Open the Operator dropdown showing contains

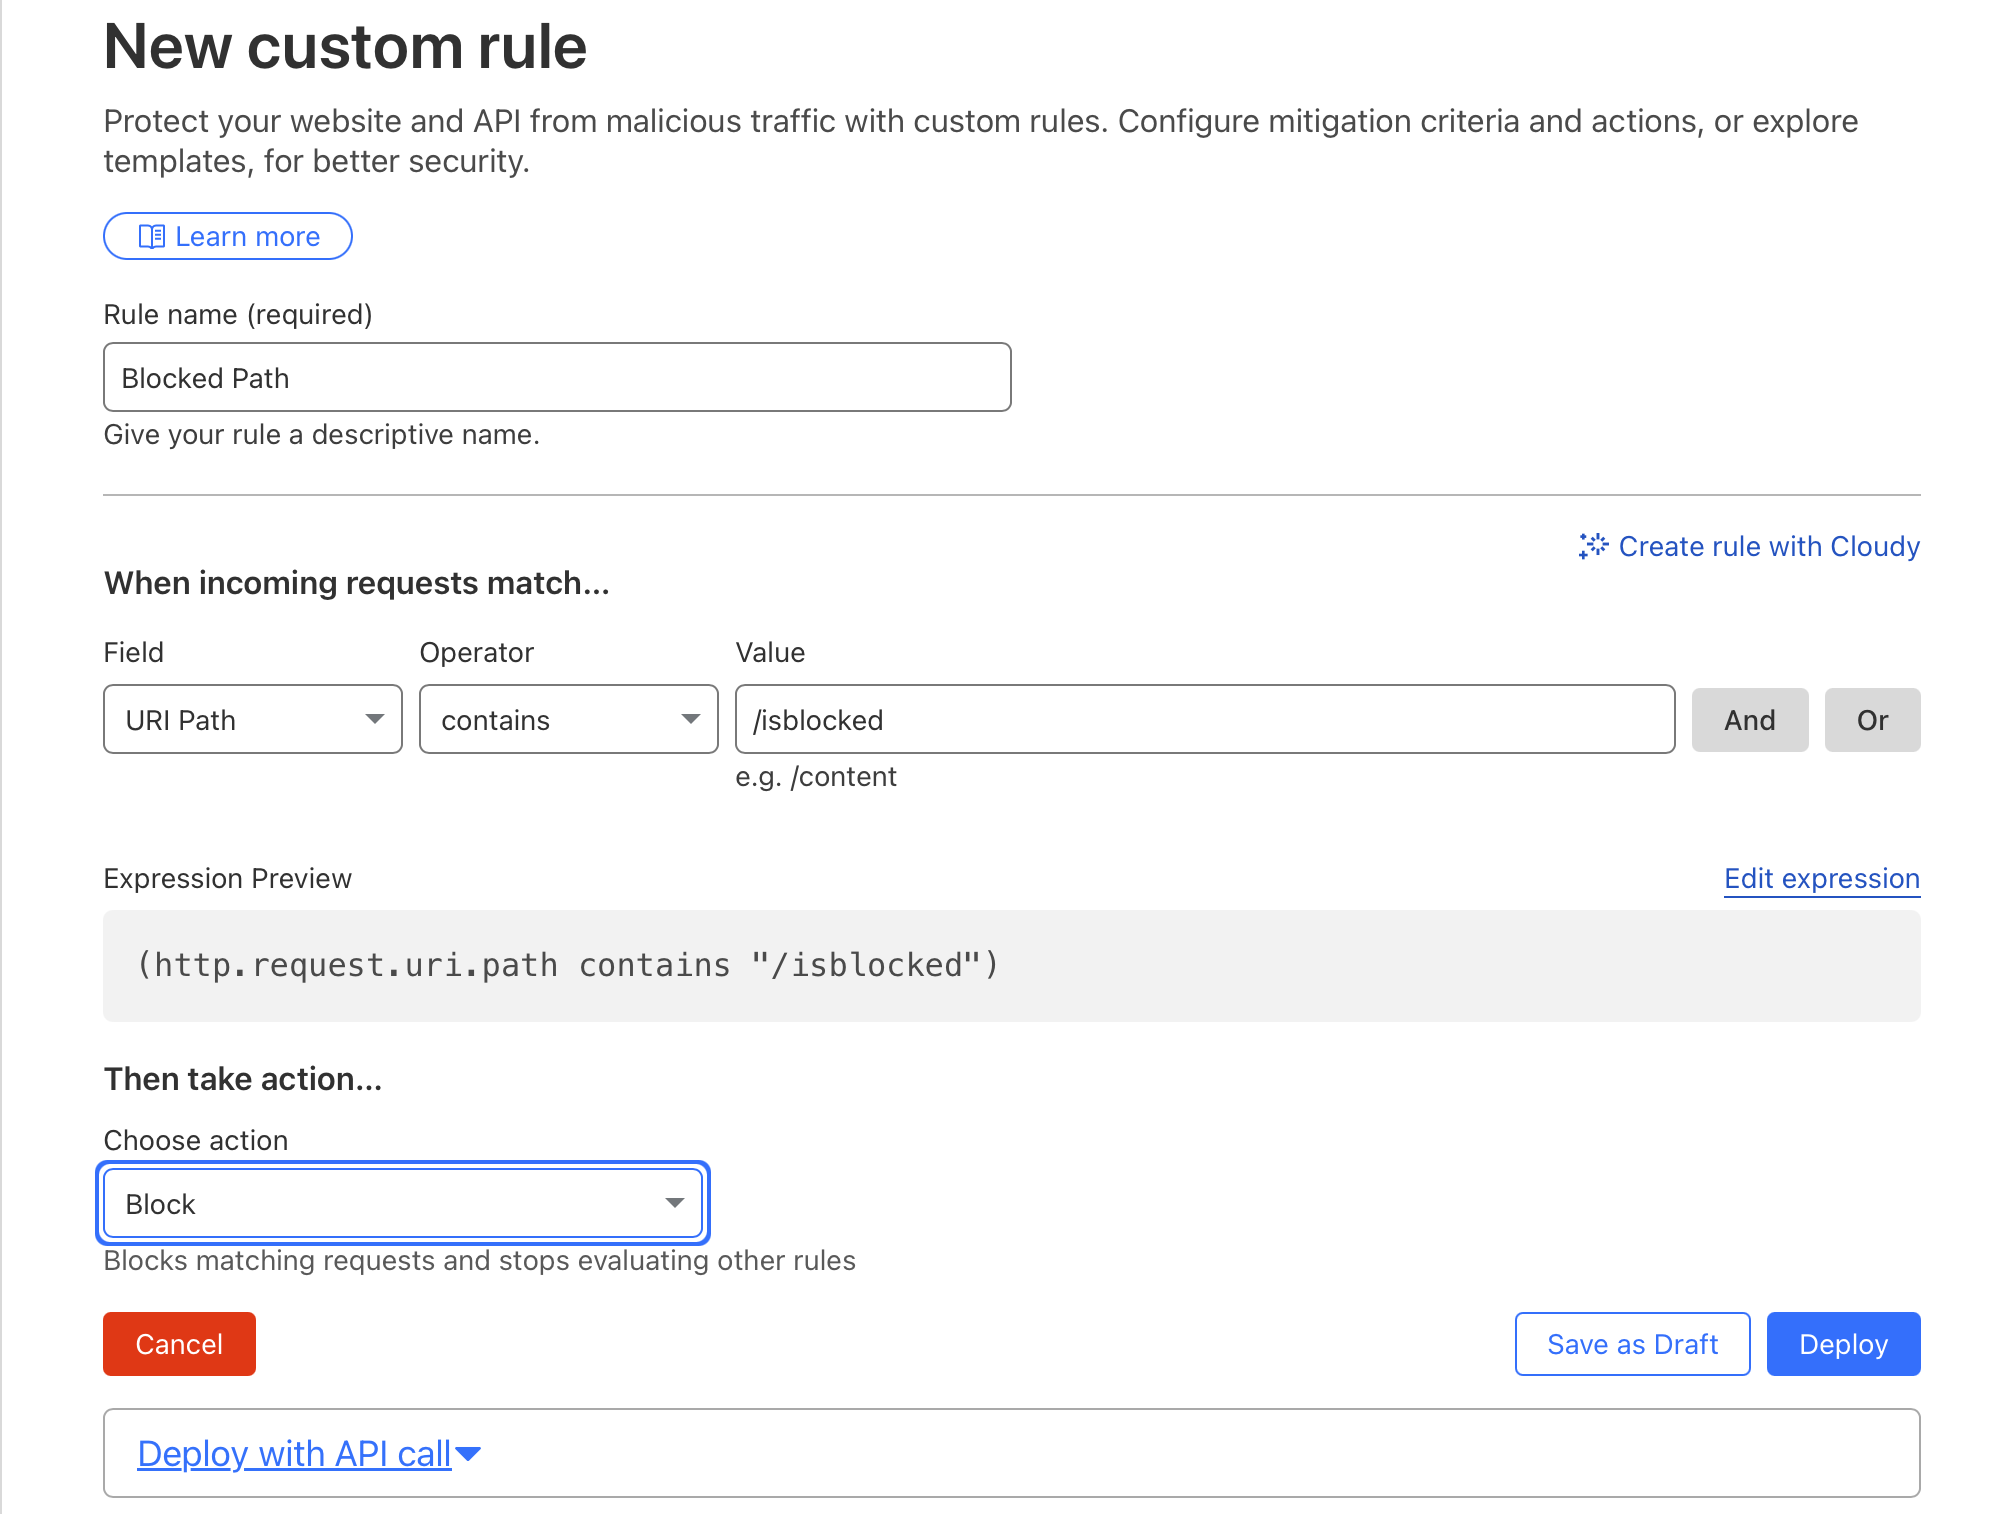click(x=569, y=719)
